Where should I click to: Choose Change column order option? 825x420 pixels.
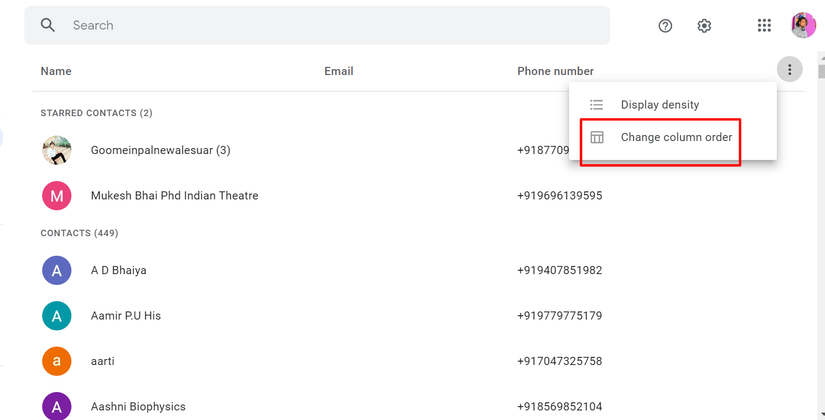tap(676, 137)
